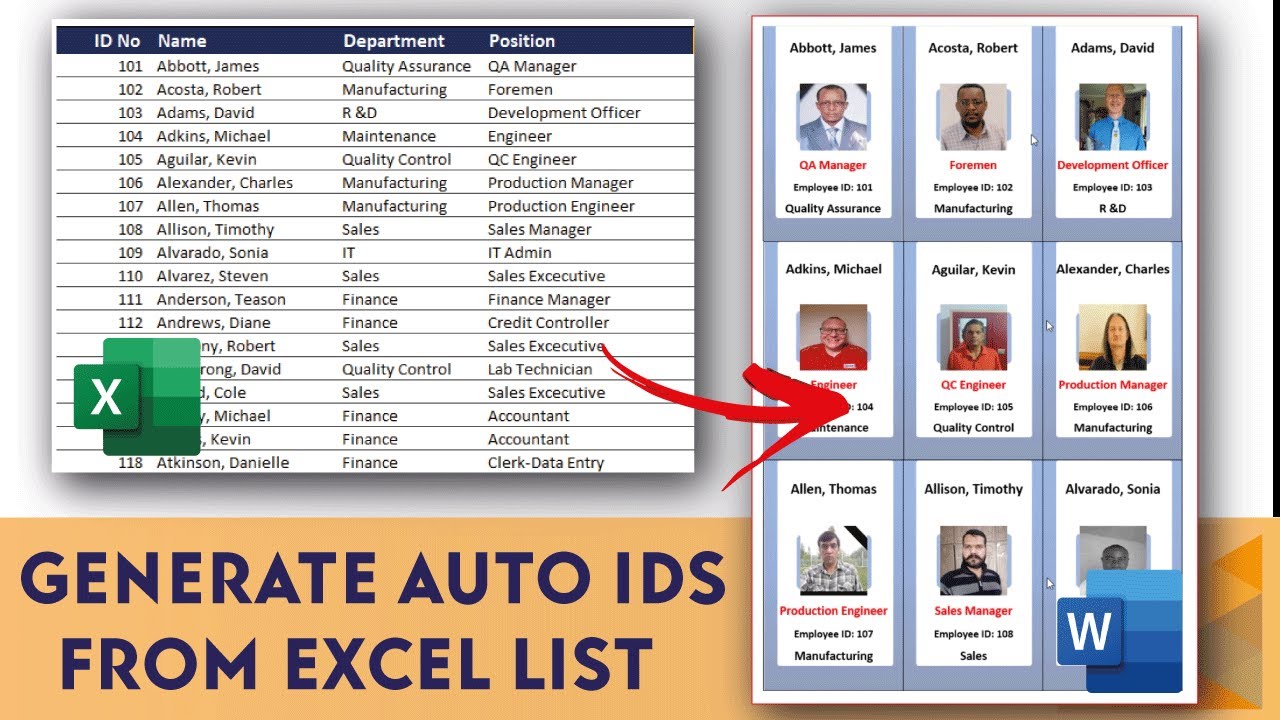Click the Alvarado, Sonia name on ID card
The width and height of the screenshot is (1280, 720).
coord(1113,489)
